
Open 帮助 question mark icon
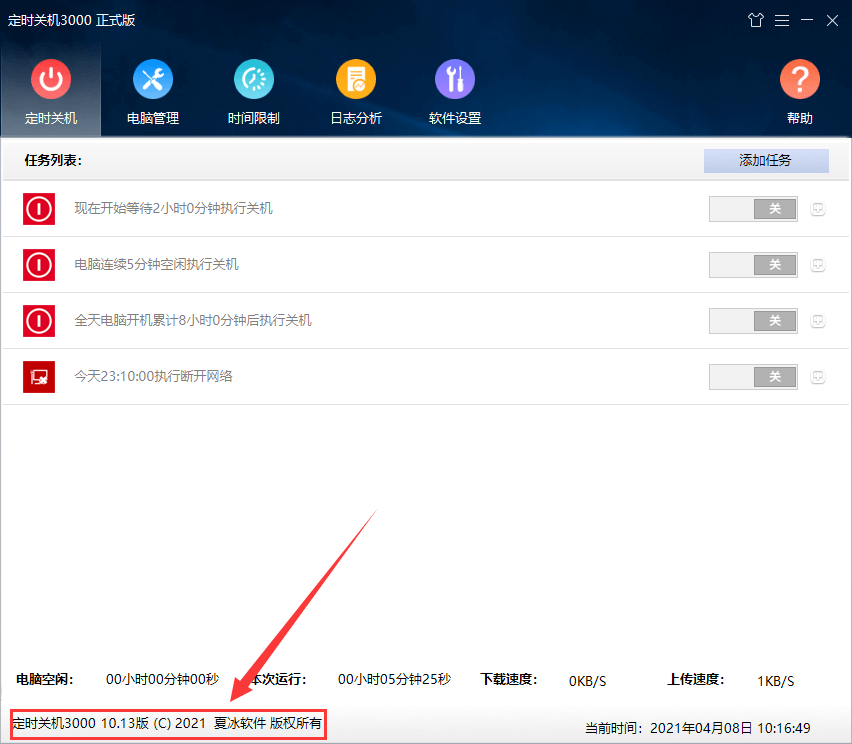[799, 79]
